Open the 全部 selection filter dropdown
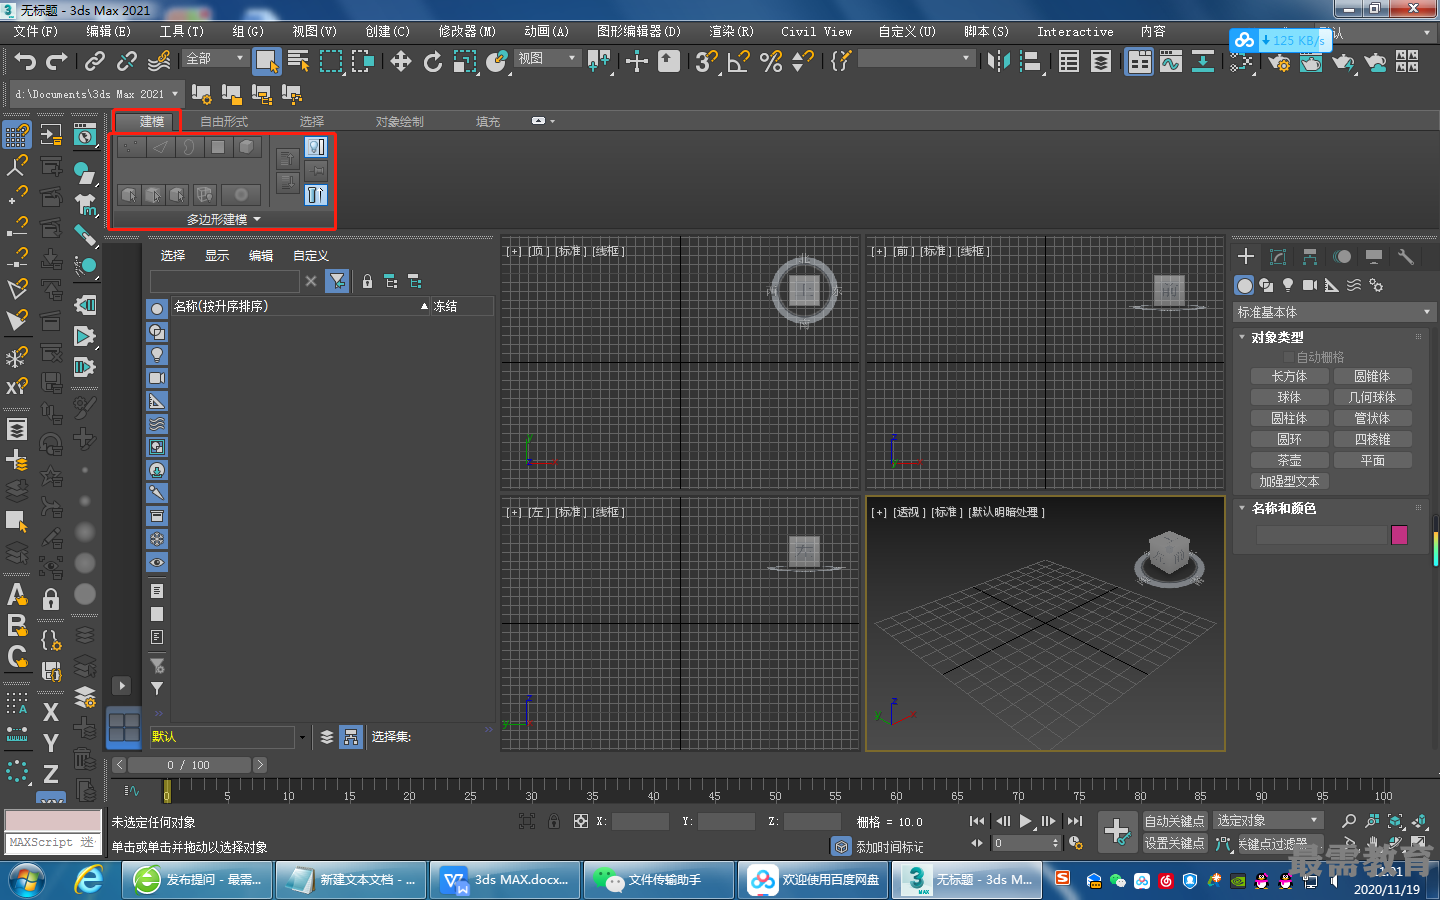 pos(215,59)
